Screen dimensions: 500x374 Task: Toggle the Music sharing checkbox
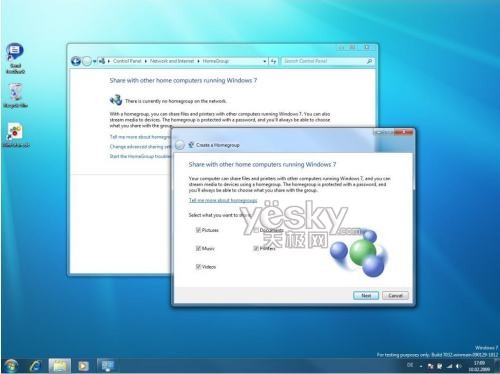(x=198, y=248)
